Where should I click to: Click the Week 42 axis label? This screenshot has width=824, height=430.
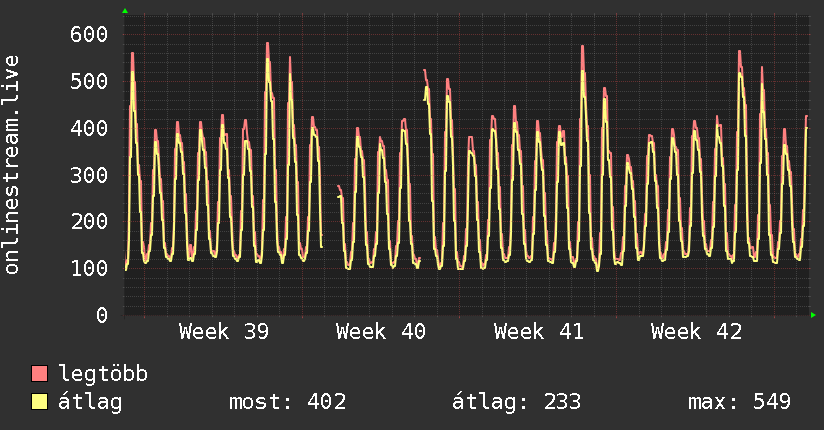click(696, 332)
